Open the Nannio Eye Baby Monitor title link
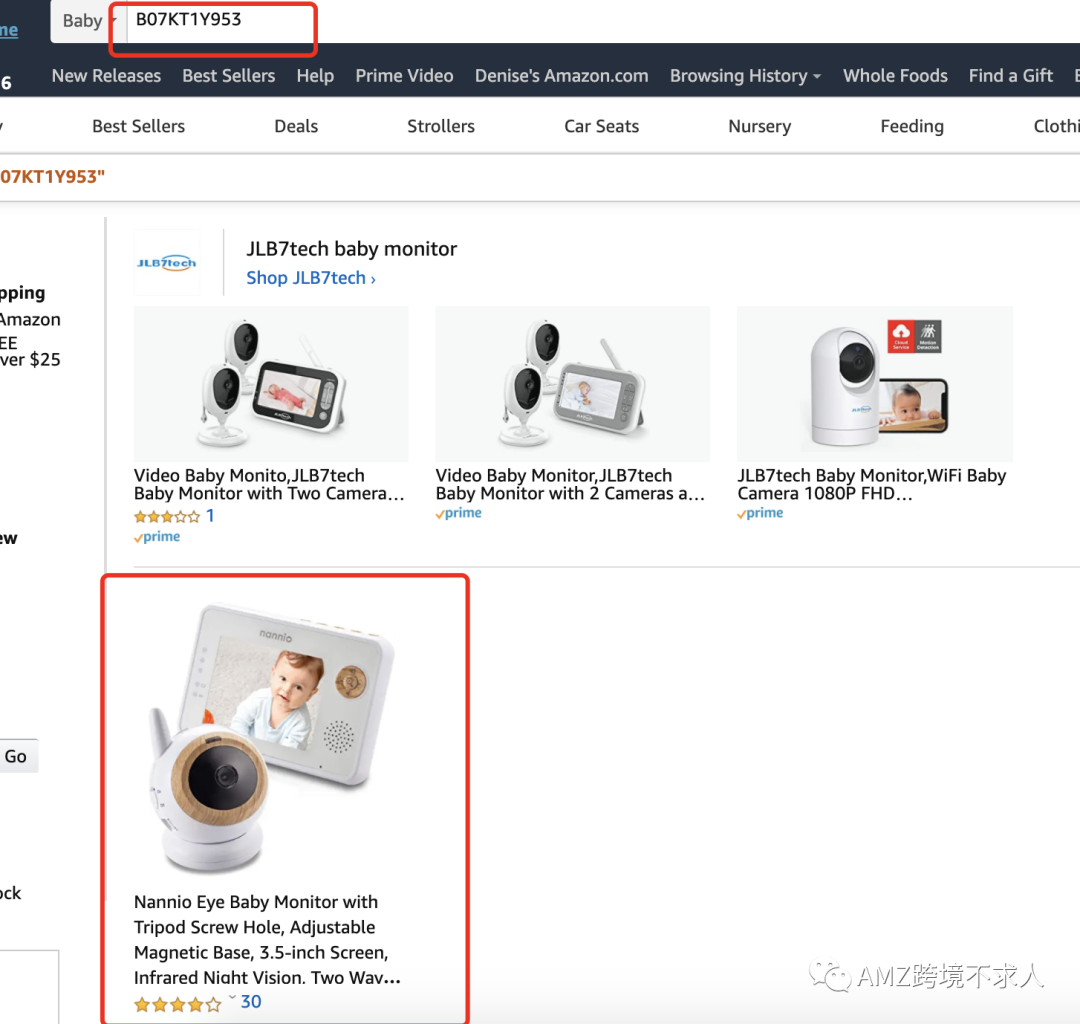This screenshot has width=1080, height=1024. [x=267, y=939]
